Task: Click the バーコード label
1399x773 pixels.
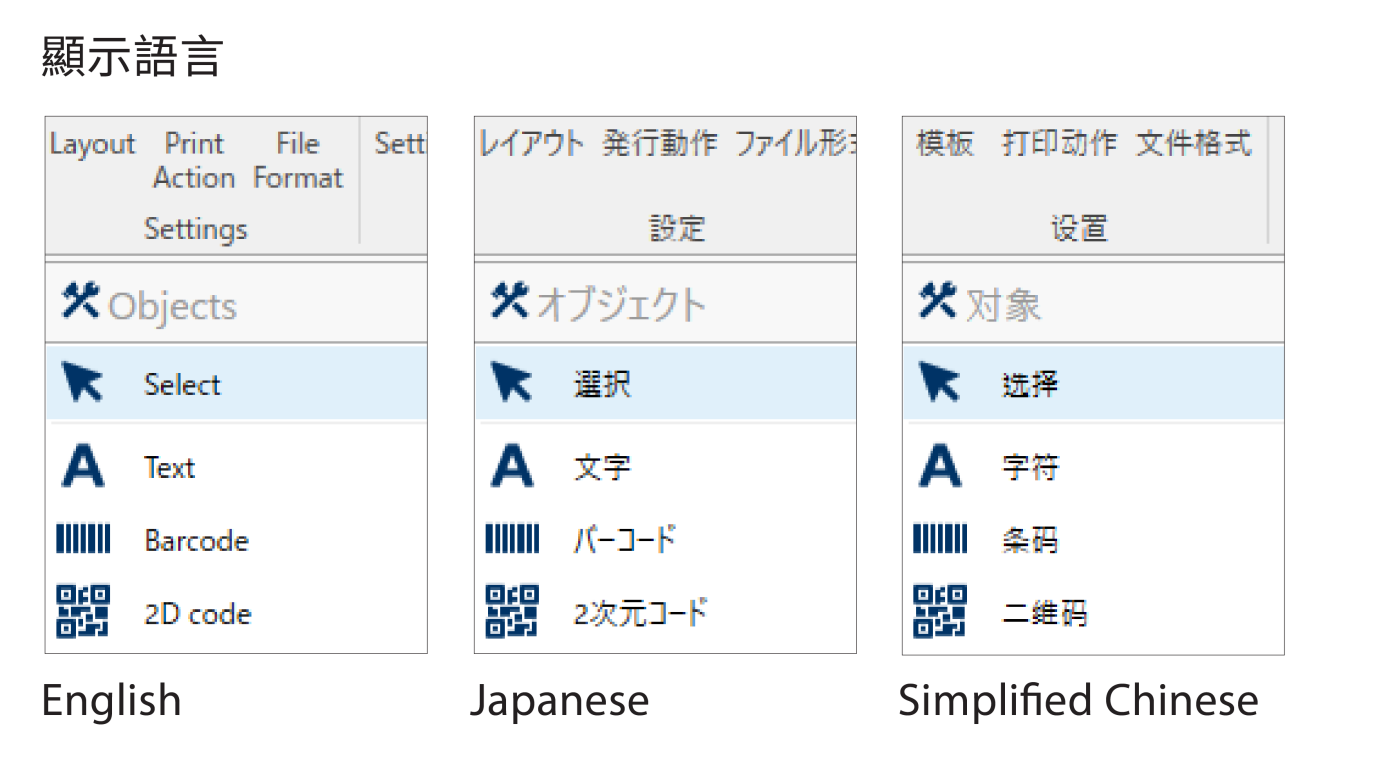Action: (625, 540)
